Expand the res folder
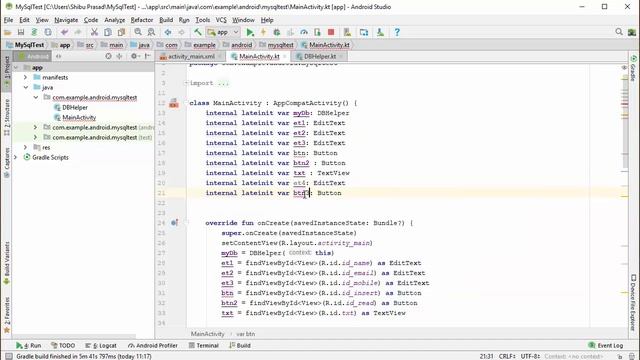Image resolution: width=640 pixels, height=360 pixels. click(x=26, y=147)
